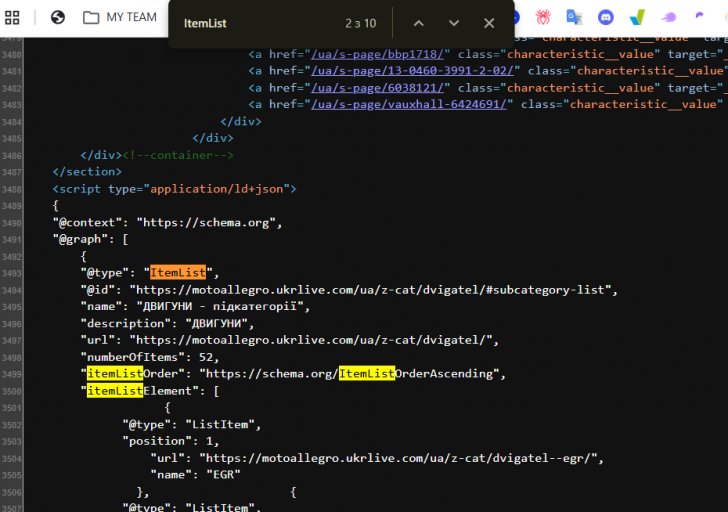Click the first "@type": "ListItem" line
Image resolution: width=728 pixels, height=512 pixels.
coord(192,424)
